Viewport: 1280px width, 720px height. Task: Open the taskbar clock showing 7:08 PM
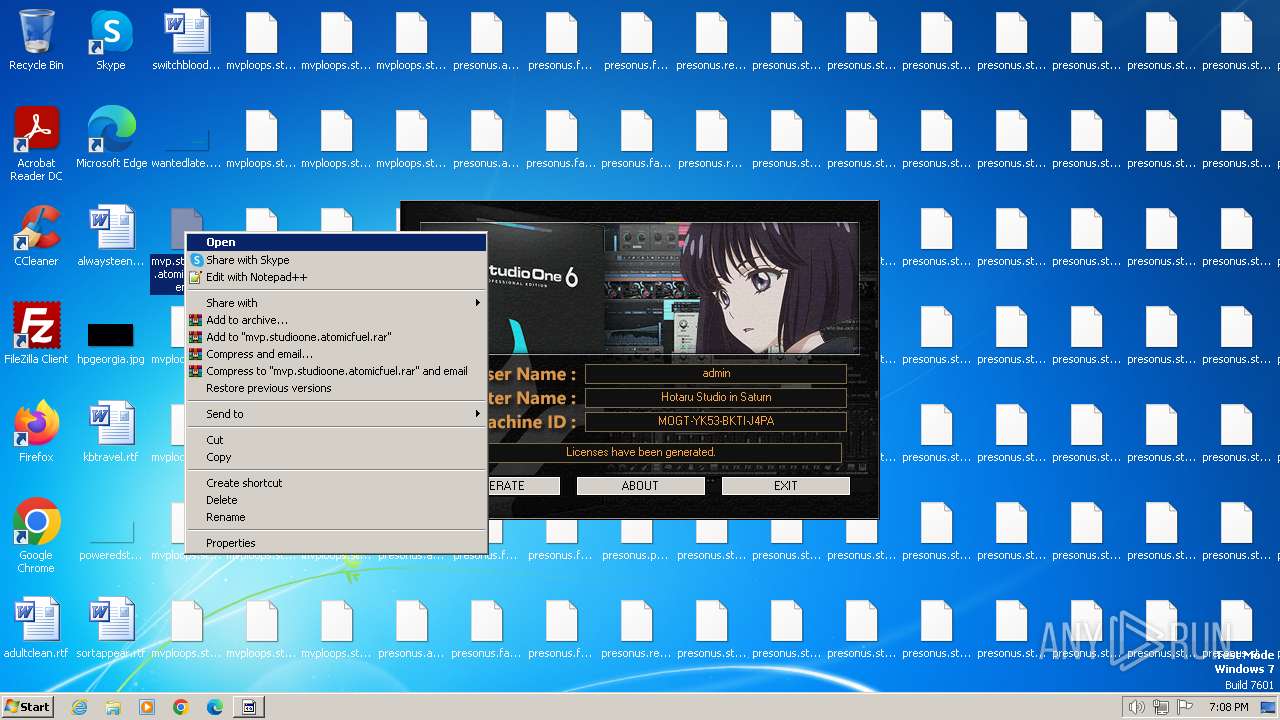1228,707
